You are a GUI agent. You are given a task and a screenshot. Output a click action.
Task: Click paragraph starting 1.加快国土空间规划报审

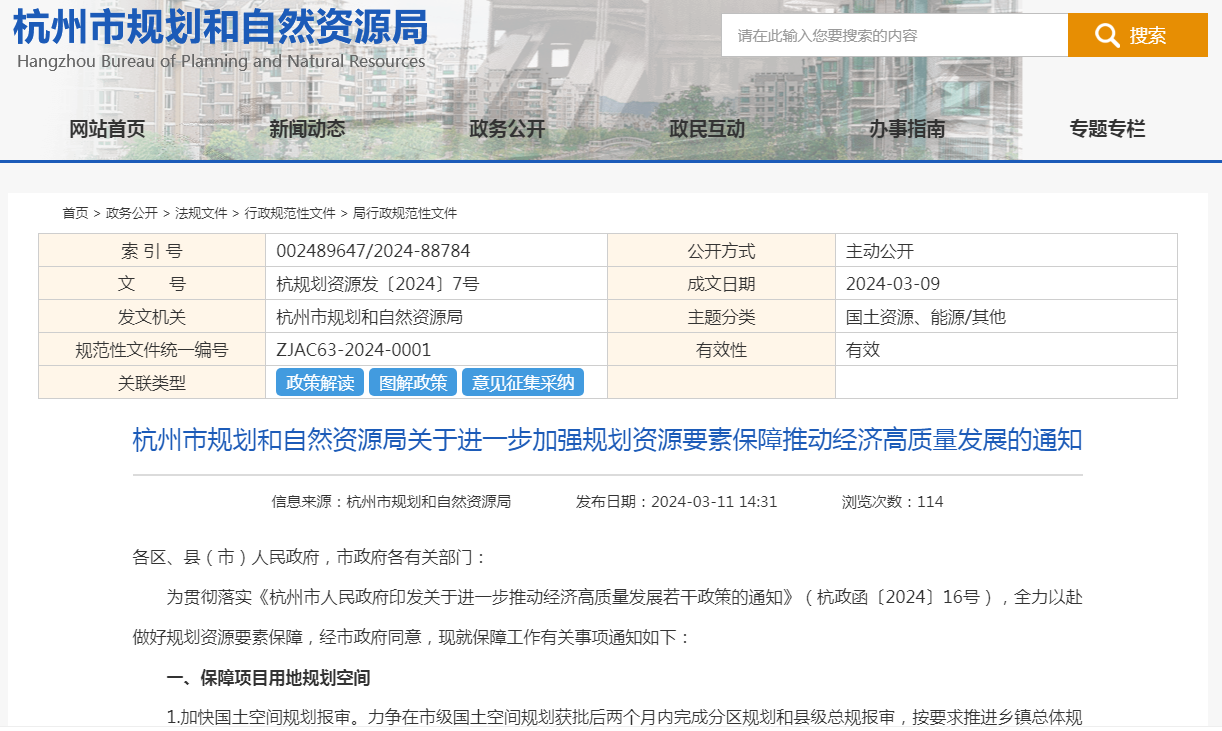coord(624,718)
